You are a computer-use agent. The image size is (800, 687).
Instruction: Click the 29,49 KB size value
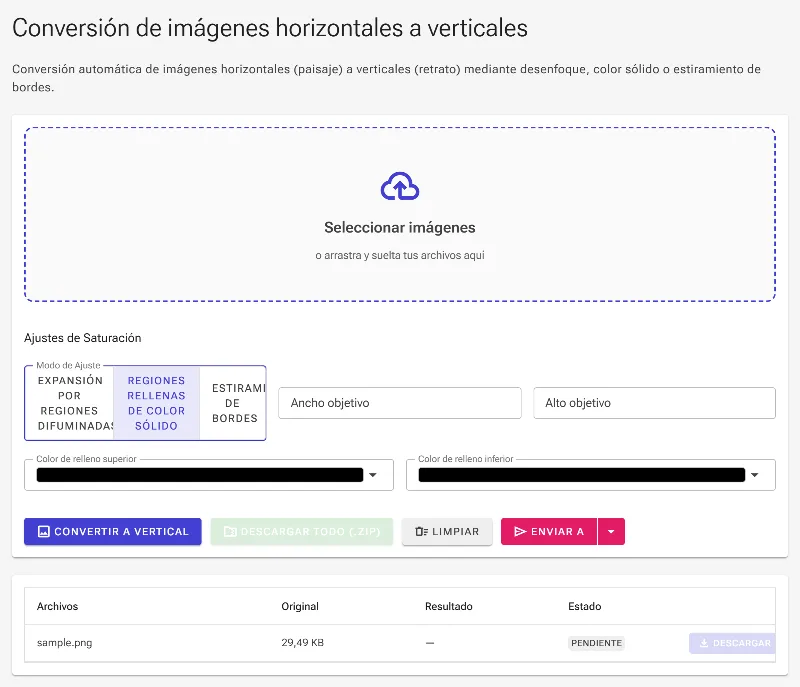[x=303, y=643]
